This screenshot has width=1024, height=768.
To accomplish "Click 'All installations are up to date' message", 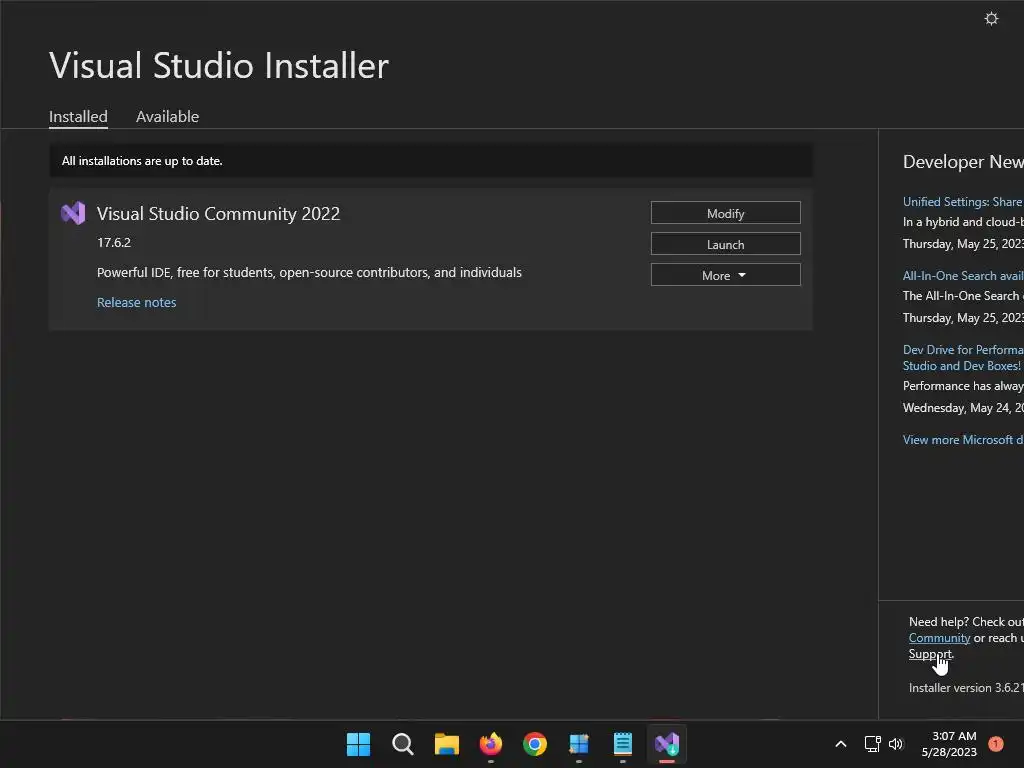I will pyautogui.click(x=142, y=161).
